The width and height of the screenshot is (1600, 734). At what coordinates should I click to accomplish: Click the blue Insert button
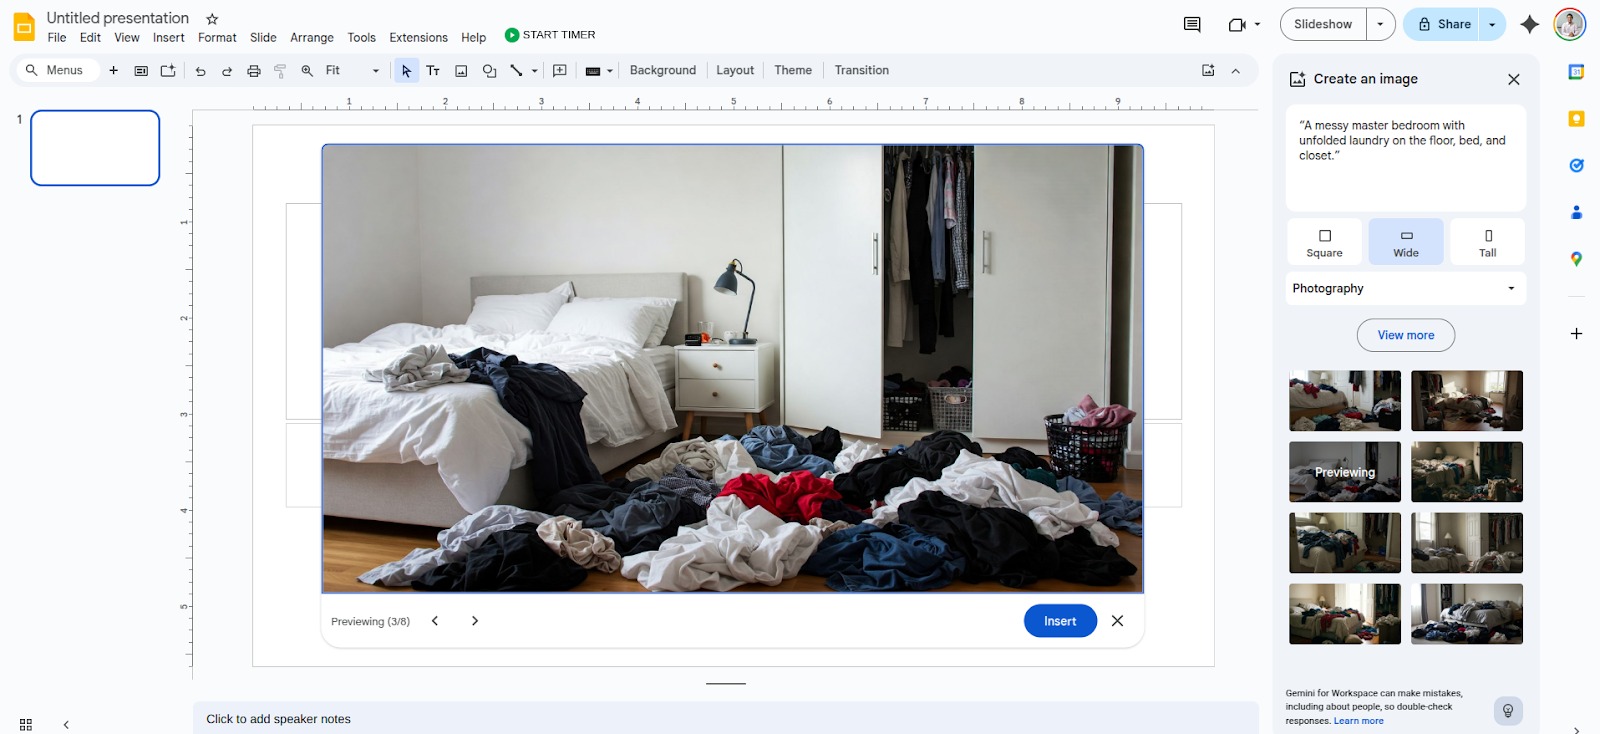[x=1060, y=621]
